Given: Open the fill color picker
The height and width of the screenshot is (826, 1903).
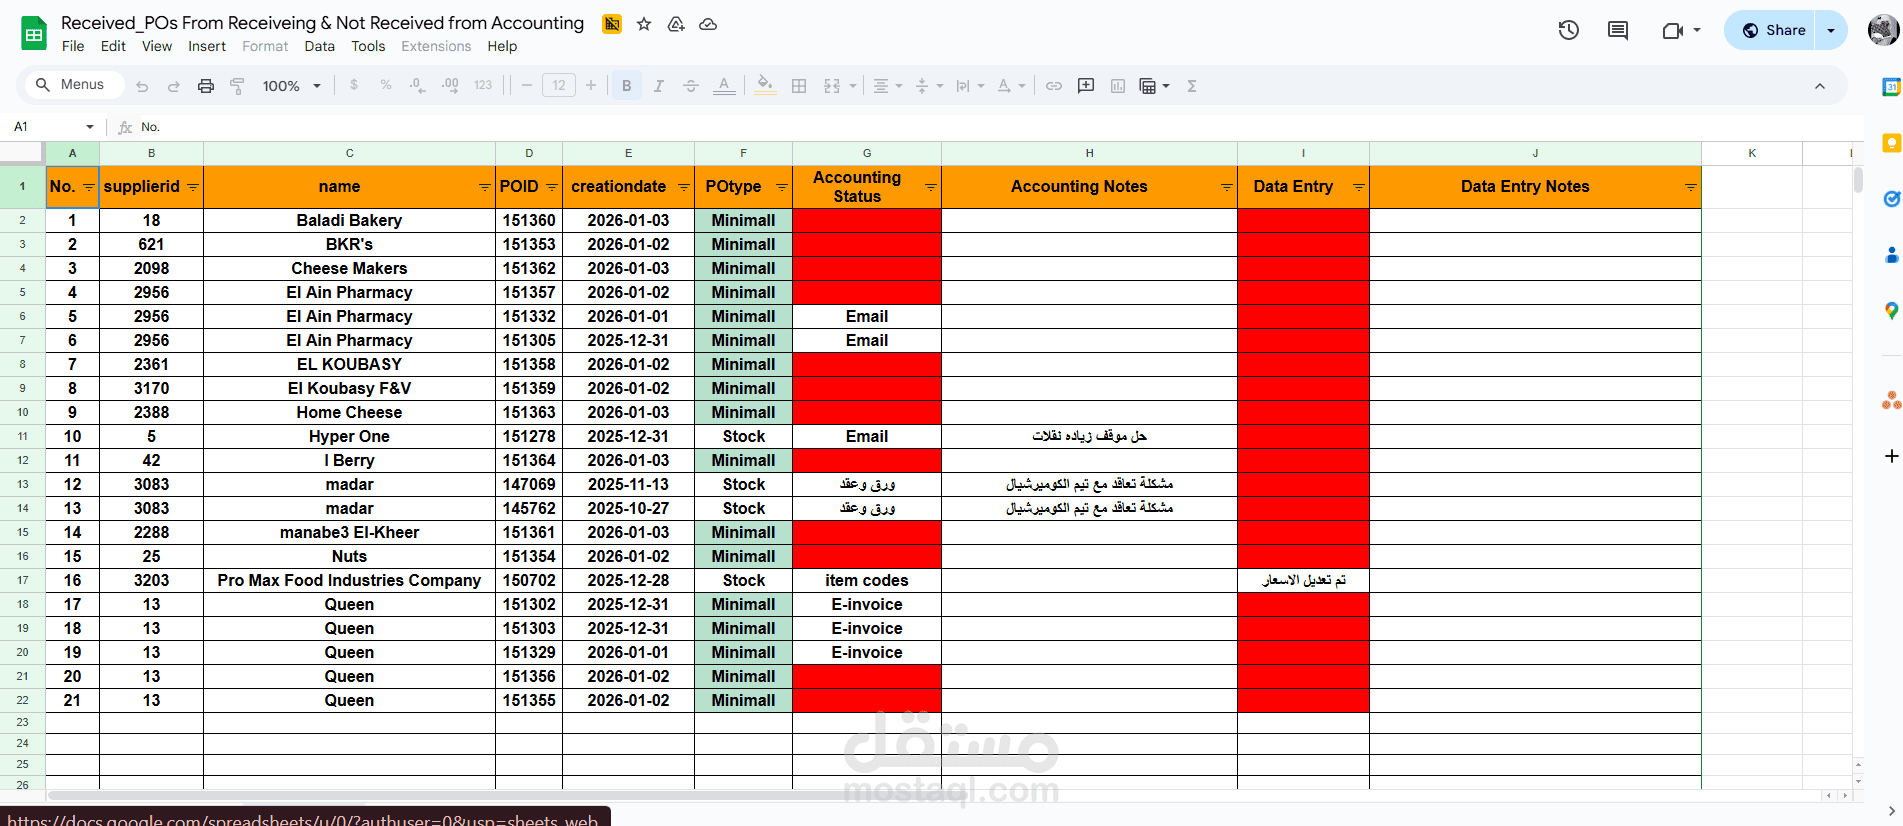Looking at the screenshot, I should [765, 86].
